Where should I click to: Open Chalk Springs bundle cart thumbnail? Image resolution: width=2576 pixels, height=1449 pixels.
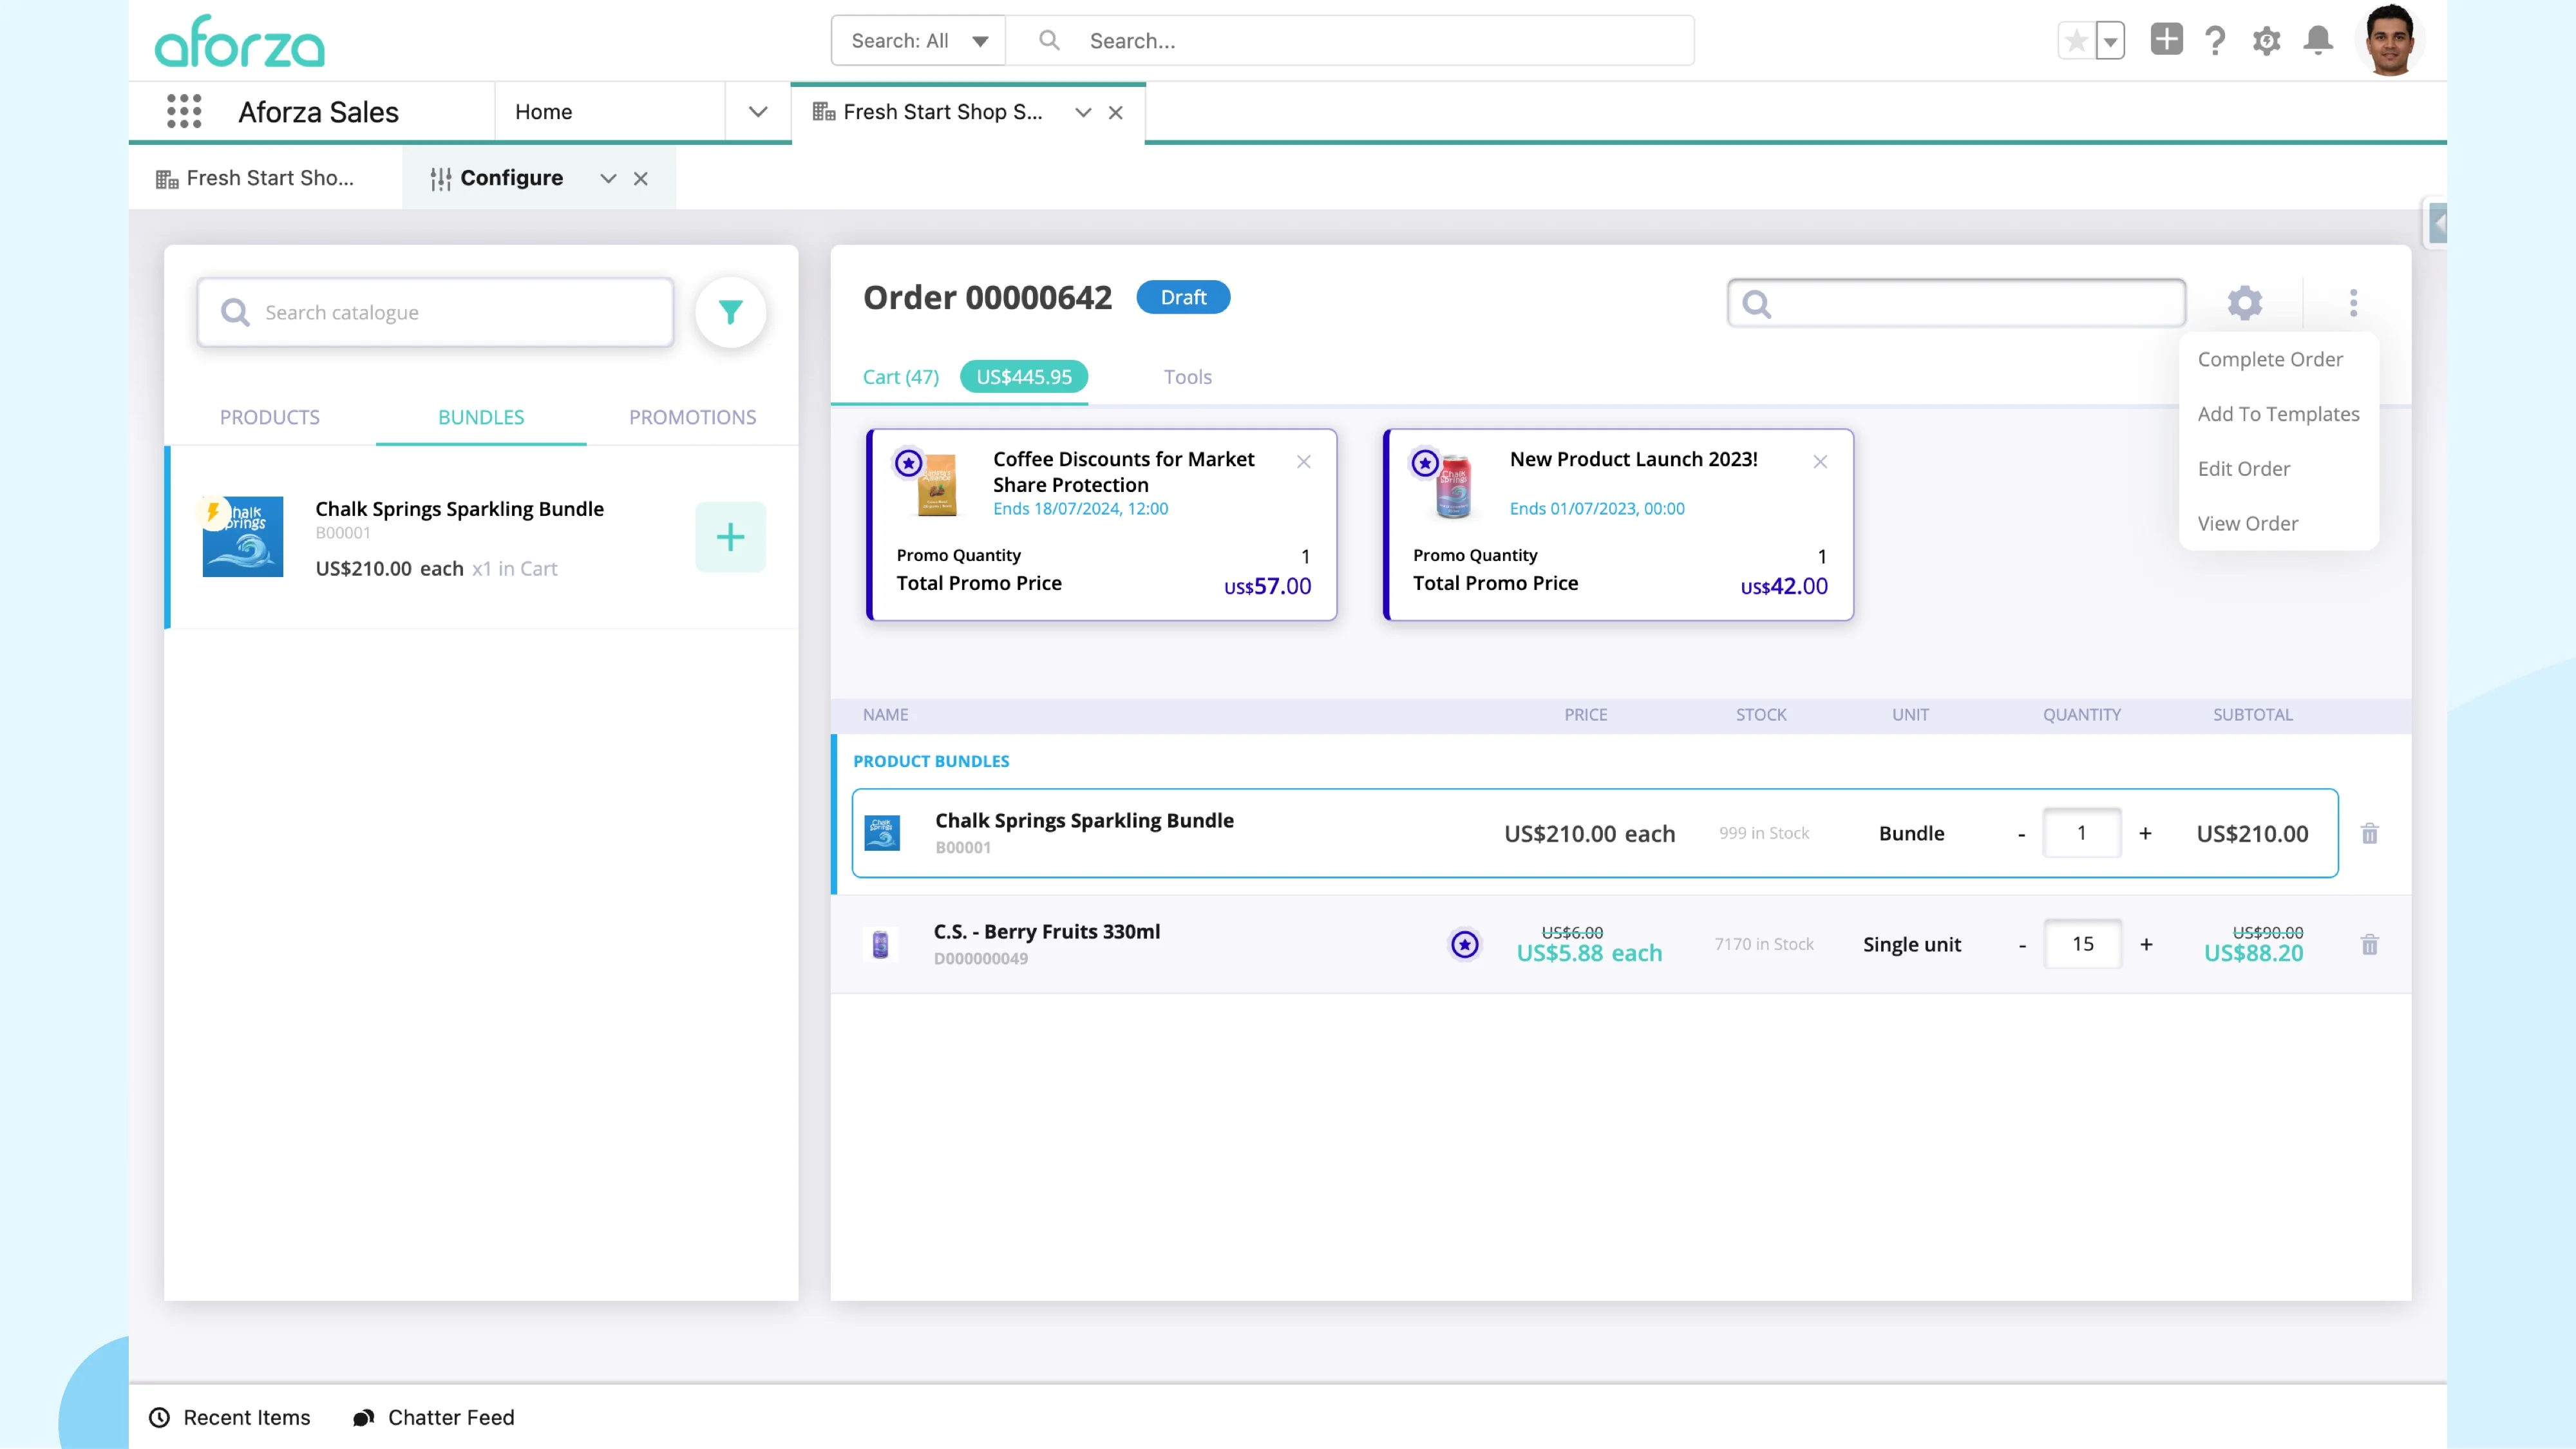click(x=882, y=833)
